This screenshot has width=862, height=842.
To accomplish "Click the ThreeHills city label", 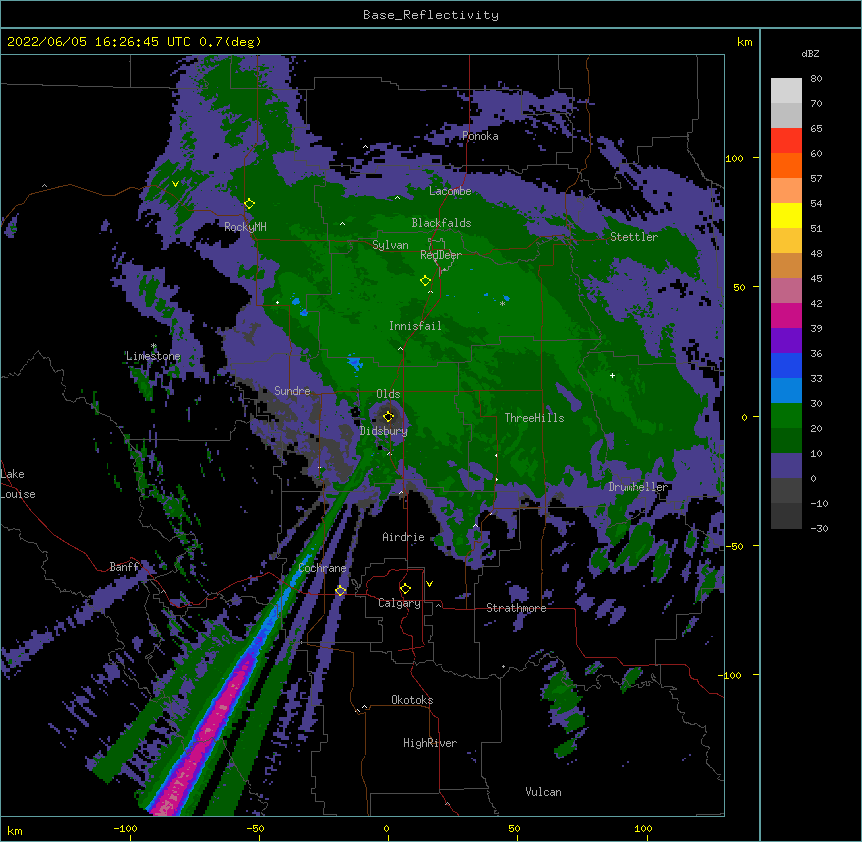I will 534,418.
